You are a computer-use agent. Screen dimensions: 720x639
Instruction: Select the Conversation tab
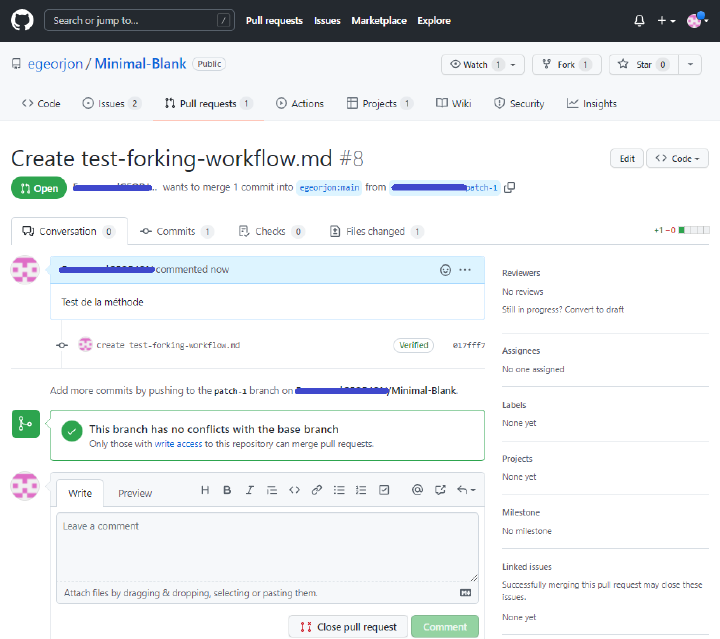pyautogui.click(x=69, y=231)
